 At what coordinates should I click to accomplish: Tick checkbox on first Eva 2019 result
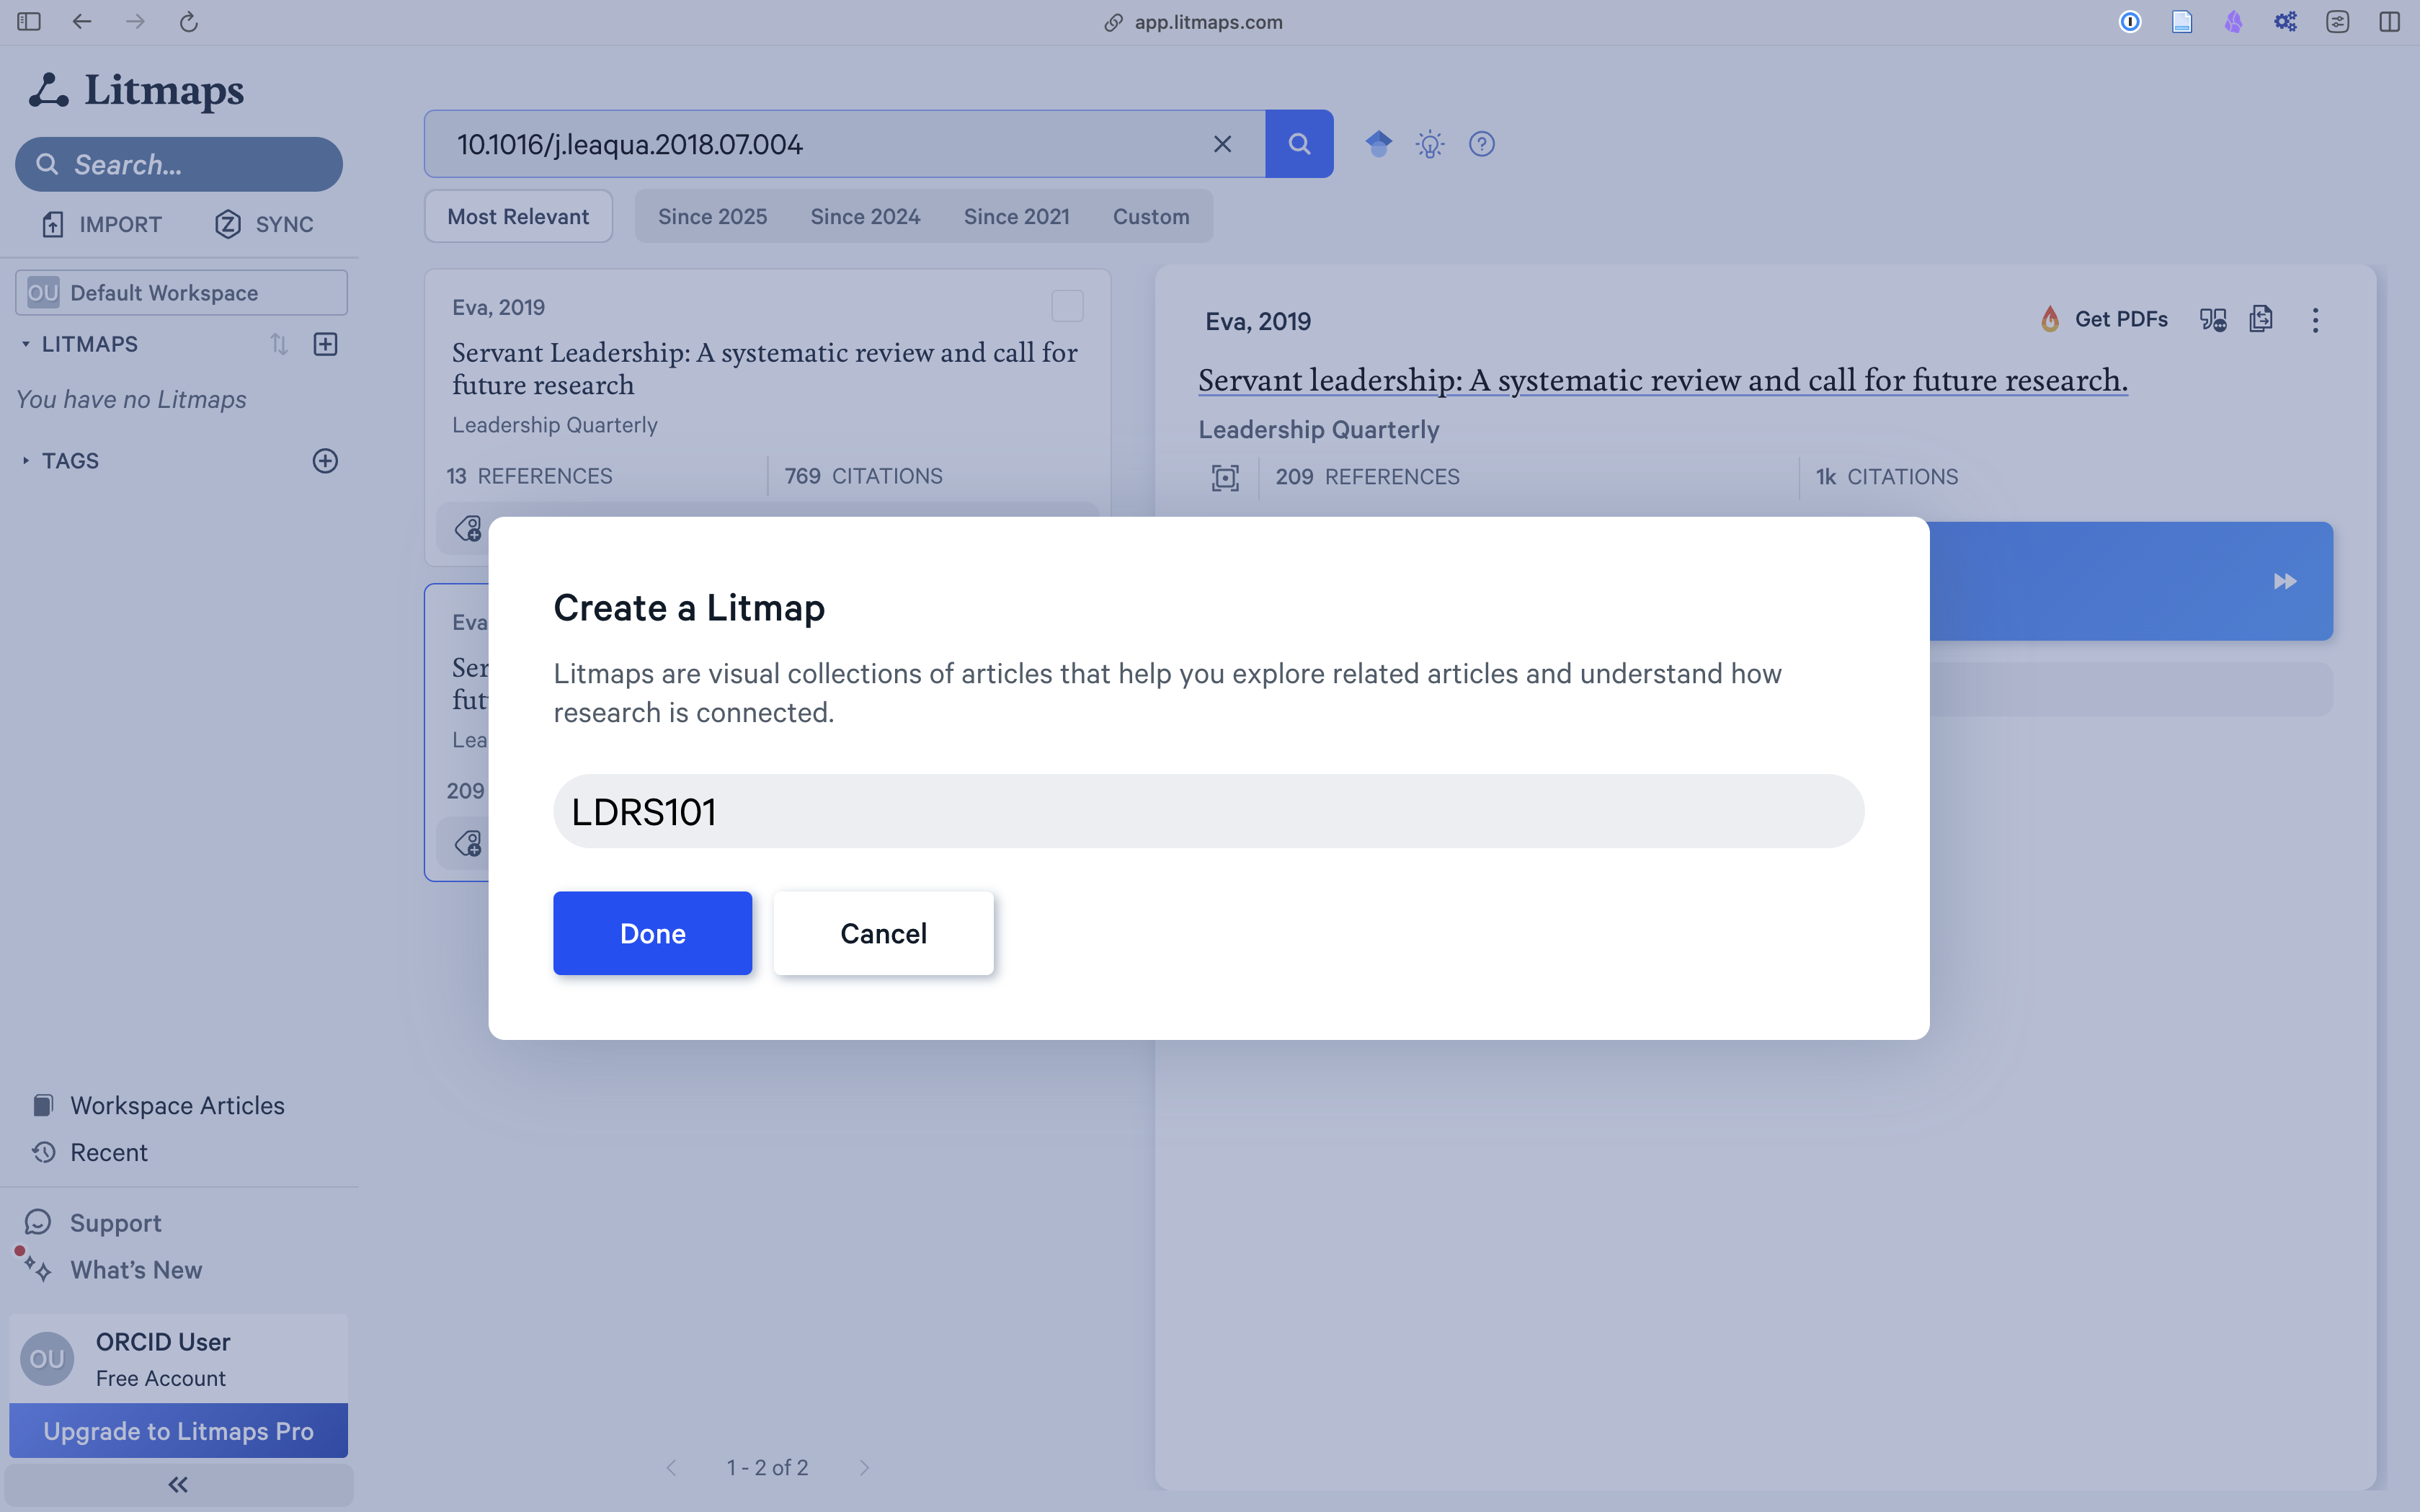[x=1067, y=306]
